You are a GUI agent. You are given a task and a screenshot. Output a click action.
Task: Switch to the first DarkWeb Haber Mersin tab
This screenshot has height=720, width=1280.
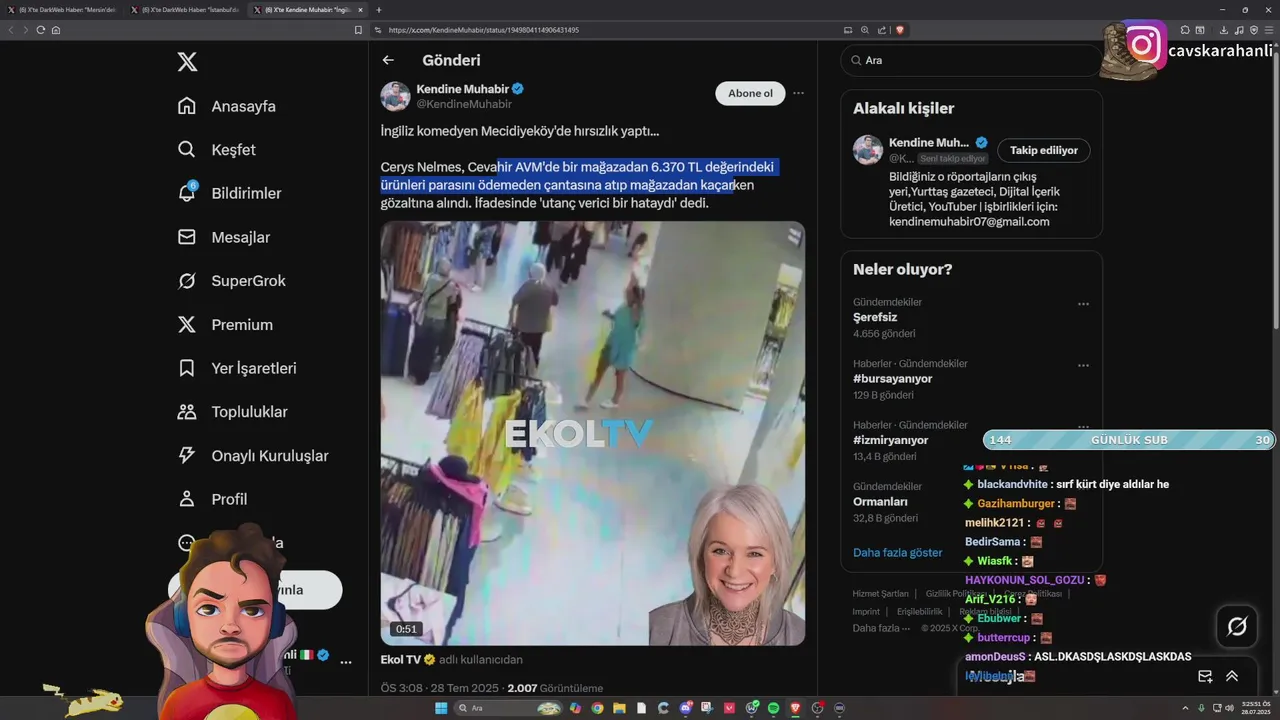pos(62,9)
